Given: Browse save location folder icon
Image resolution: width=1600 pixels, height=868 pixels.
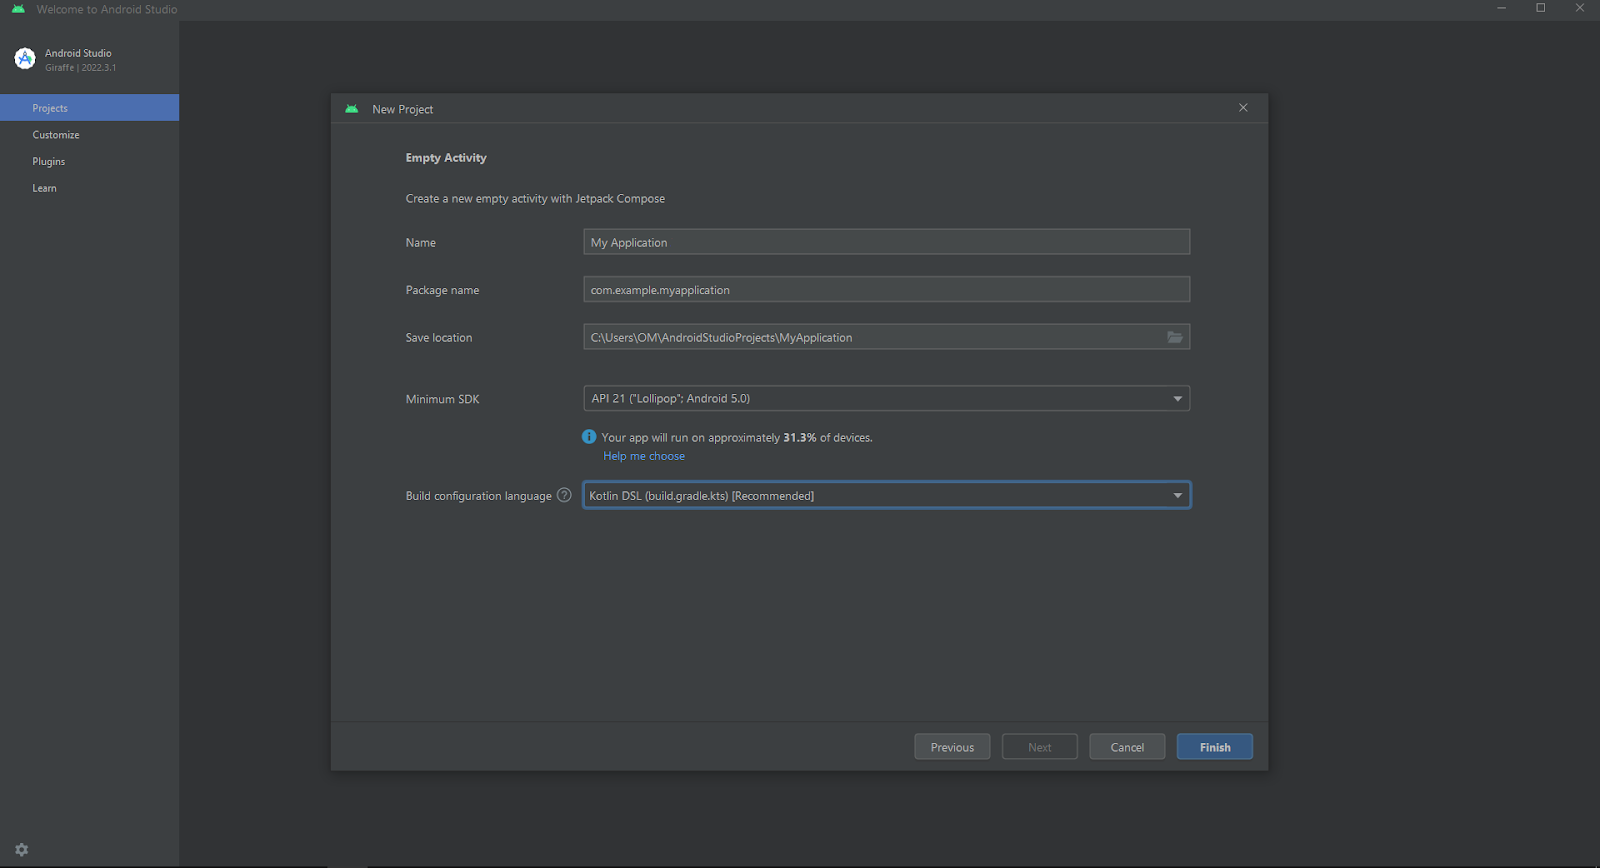Looking at the screenshot, I should click(1175, 337).
